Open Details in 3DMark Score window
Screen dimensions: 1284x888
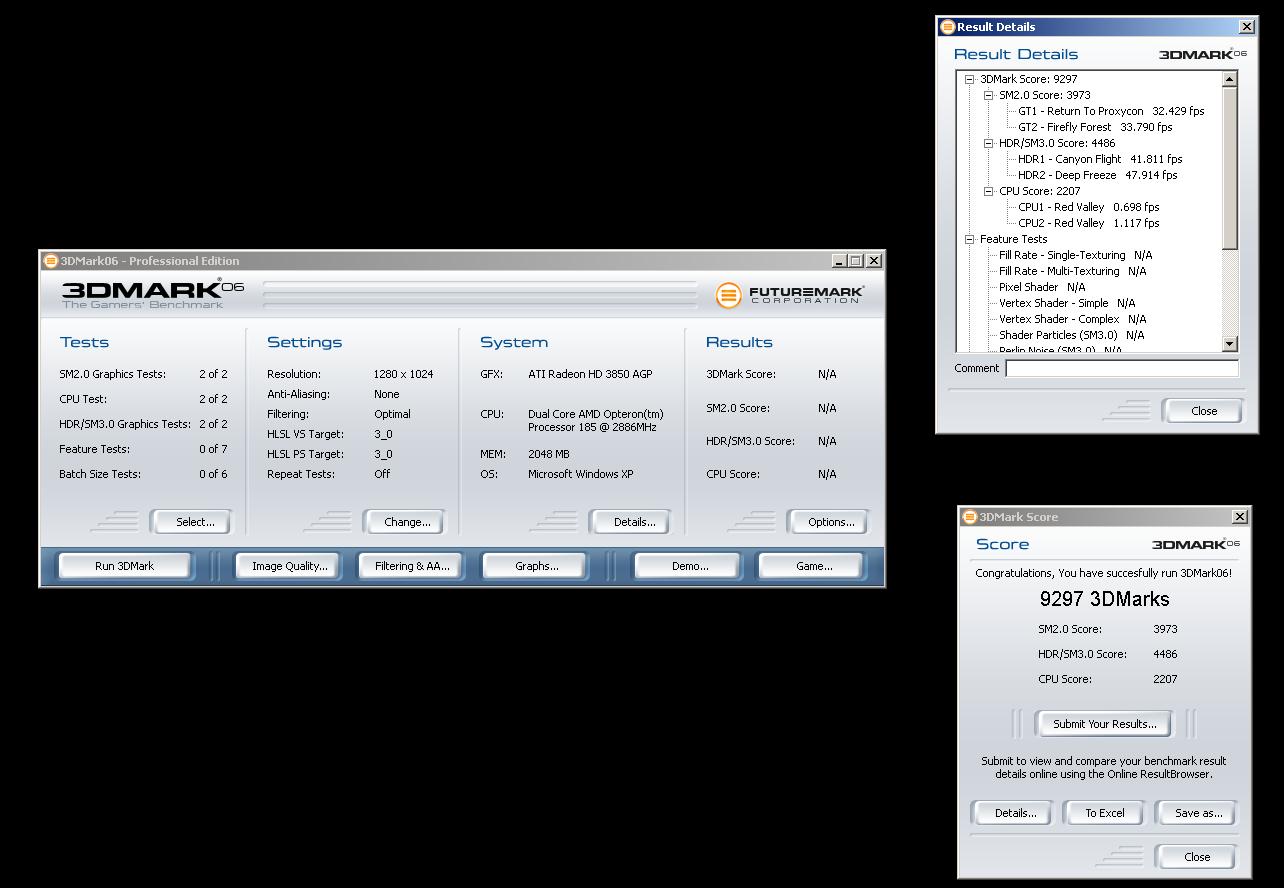[x=1015, y=813]
